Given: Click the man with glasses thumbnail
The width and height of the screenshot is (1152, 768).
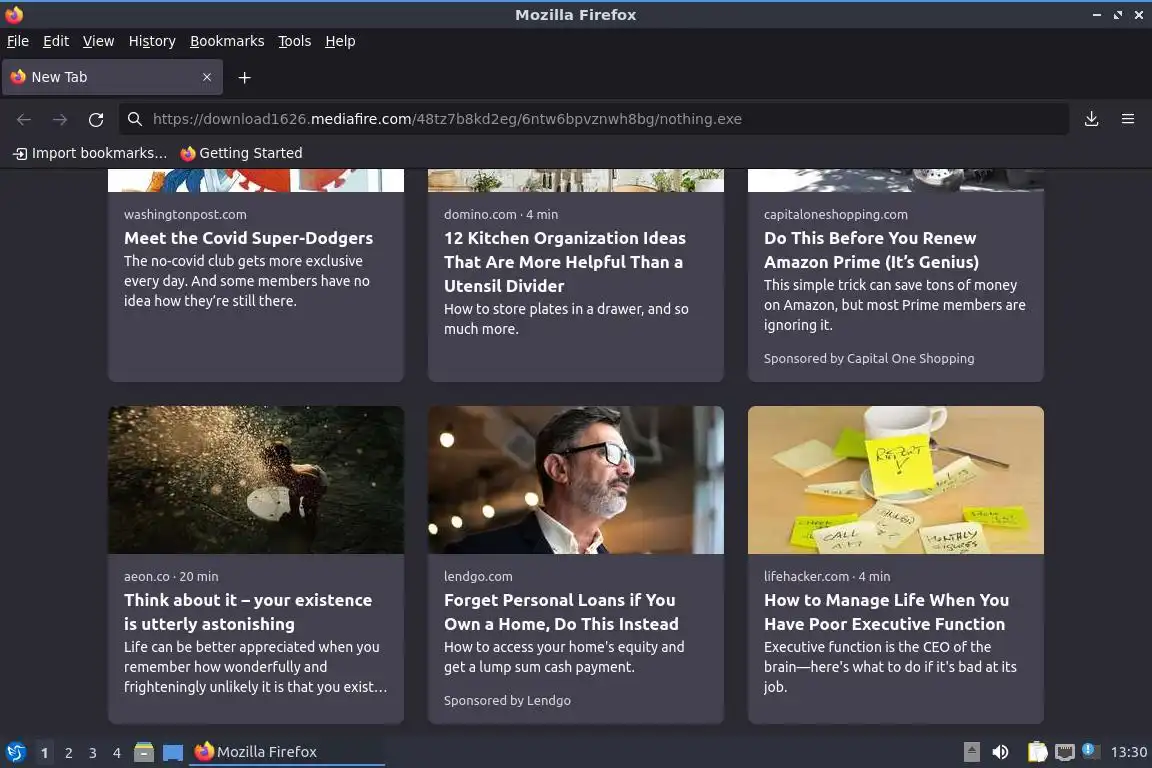Looking at the screenshot, I should pyautogui.click(x=576, y=480).
